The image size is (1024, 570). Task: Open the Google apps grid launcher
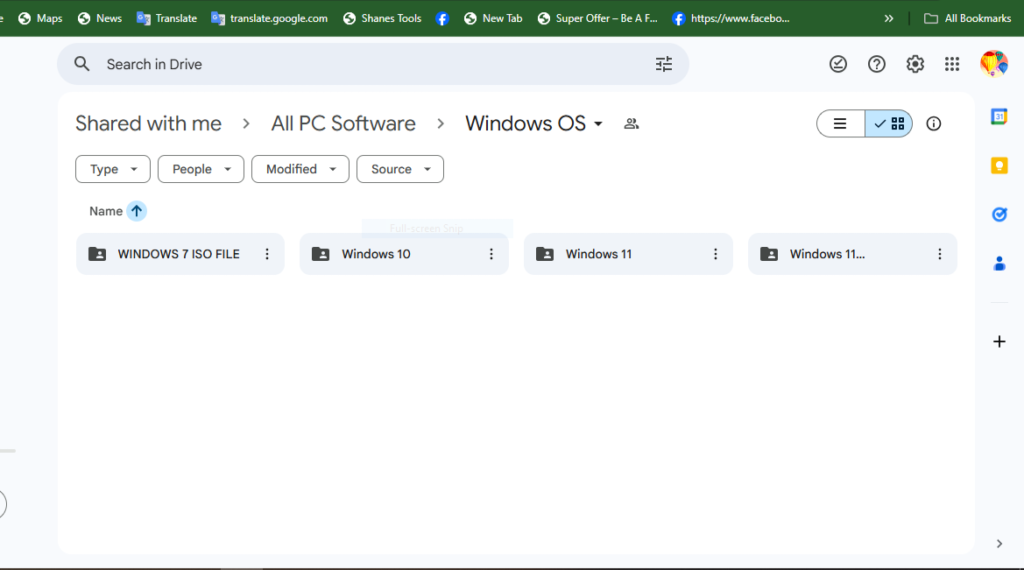pyautogui.click(x=952, y=64)
